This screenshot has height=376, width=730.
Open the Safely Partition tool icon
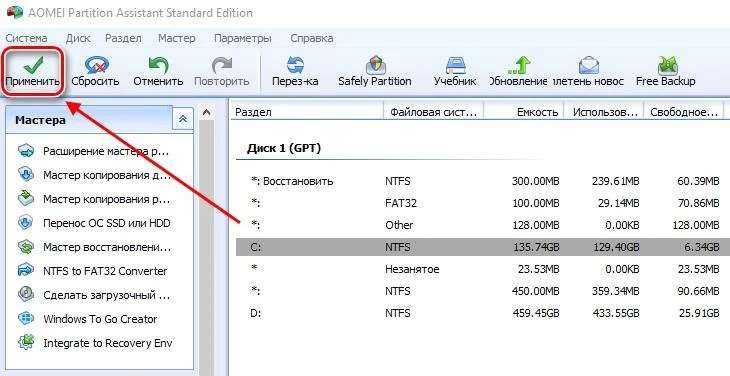tap(375, 65)
